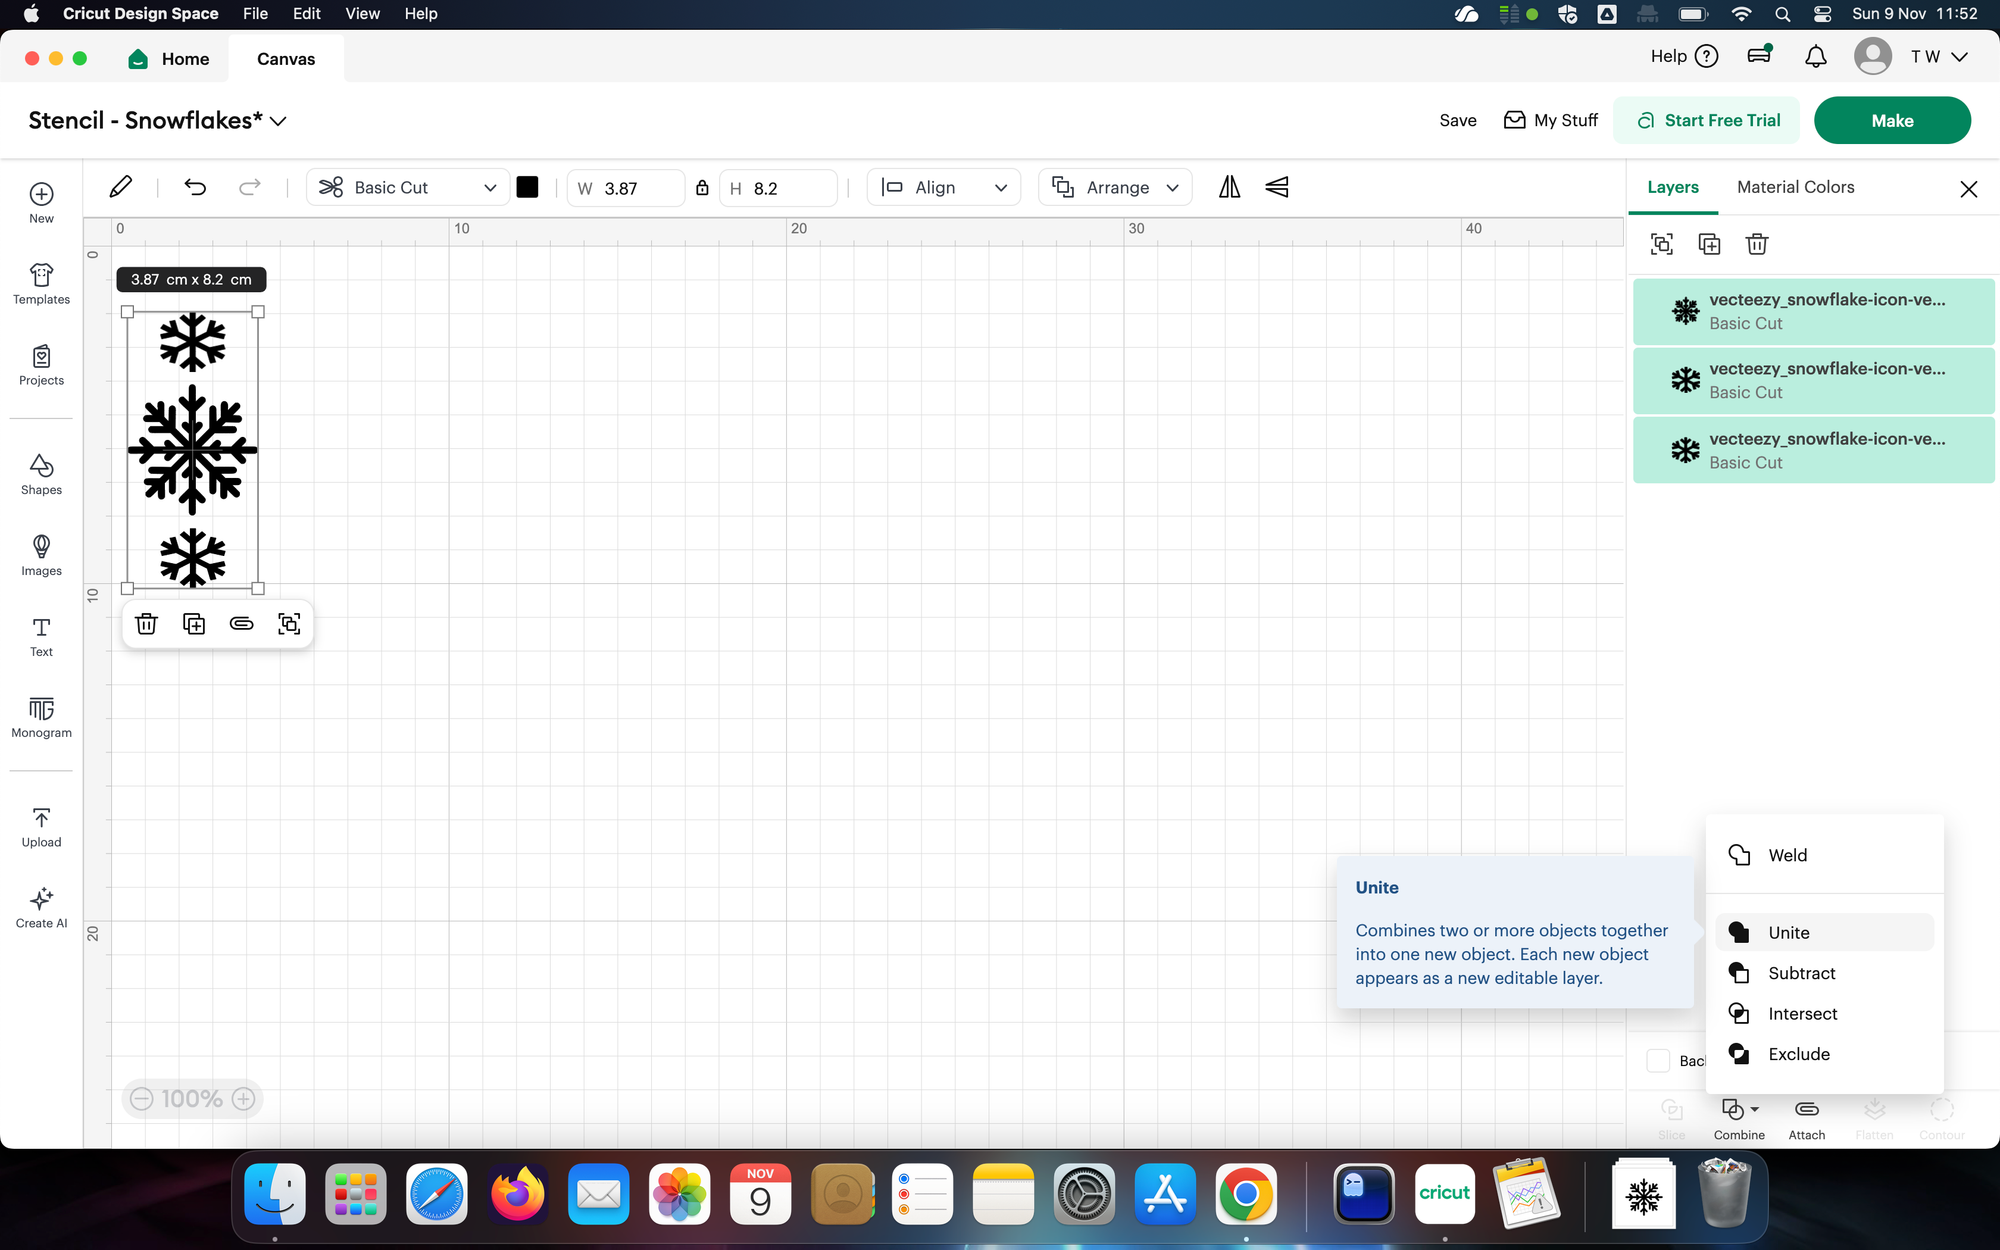Select Subtract from the Combine menu

coord(1801,973)
